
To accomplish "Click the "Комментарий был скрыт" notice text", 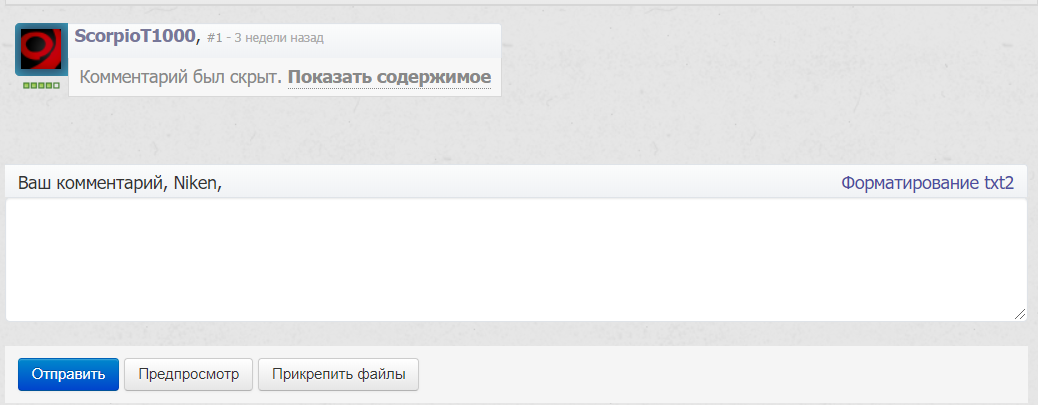I will click(177, 77).
